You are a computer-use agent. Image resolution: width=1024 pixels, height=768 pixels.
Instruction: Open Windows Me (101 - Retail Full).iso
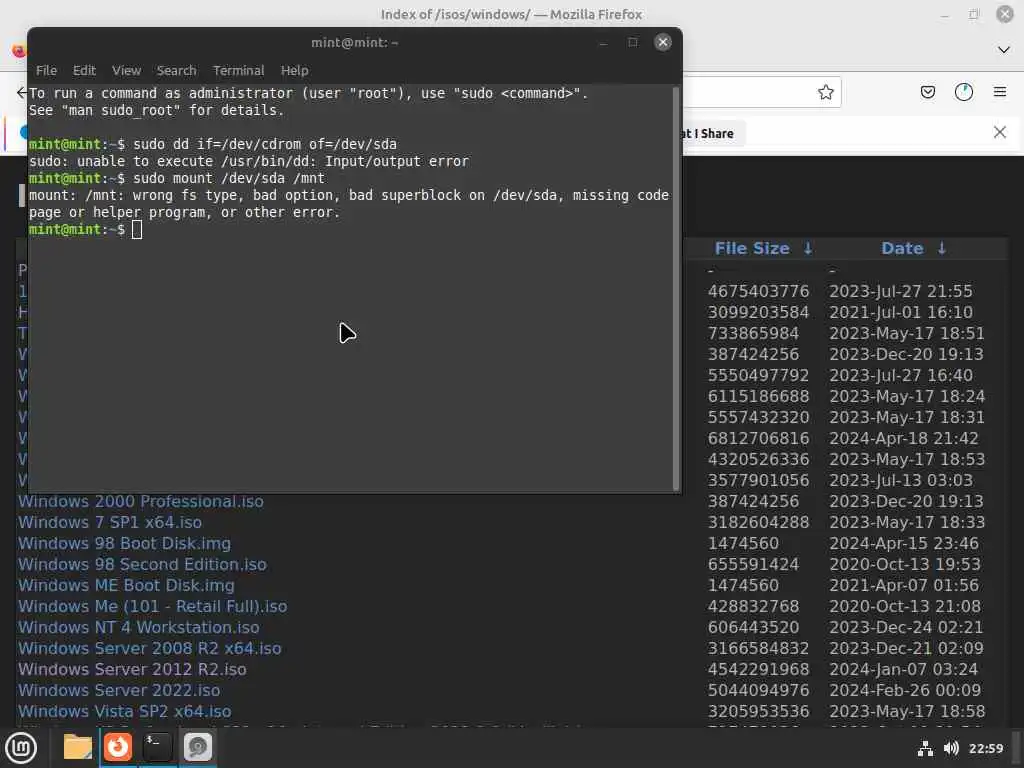coord(152,606)
